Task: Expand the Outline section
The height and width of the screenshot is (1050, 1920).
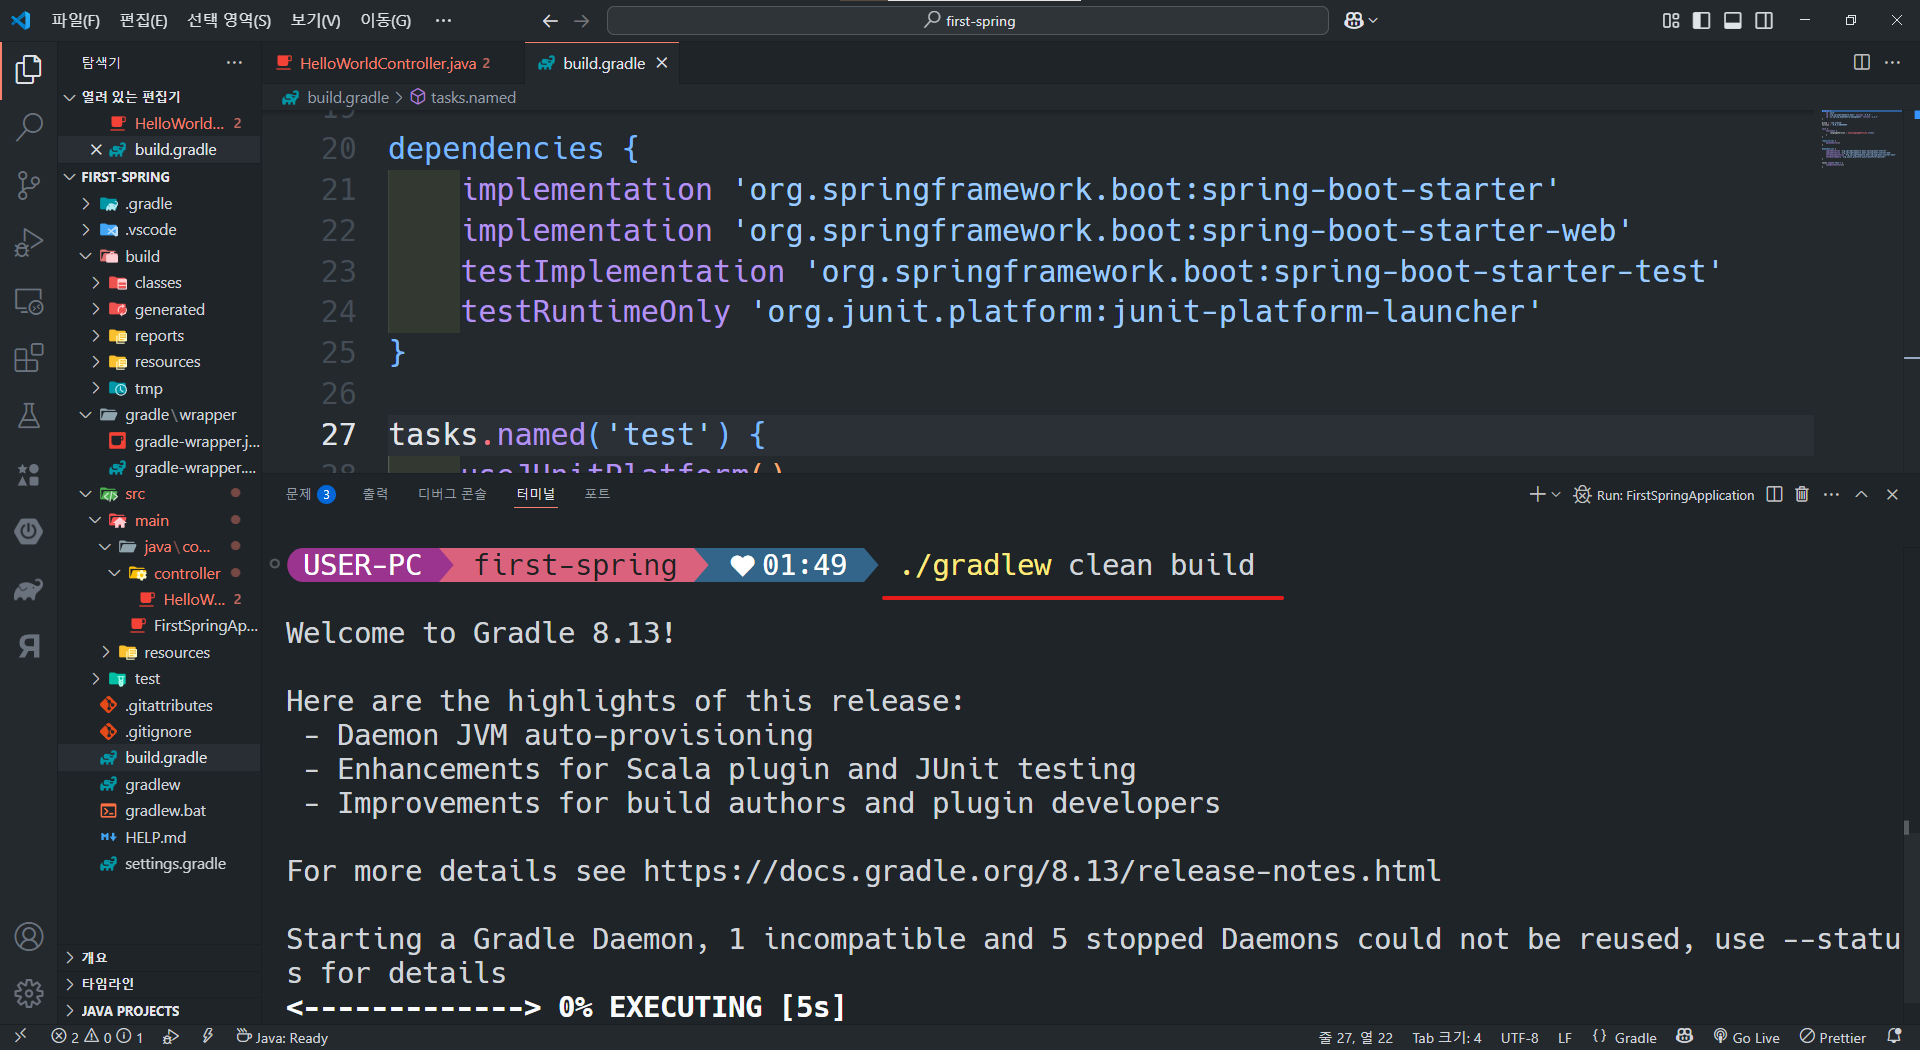Action: 94,957
